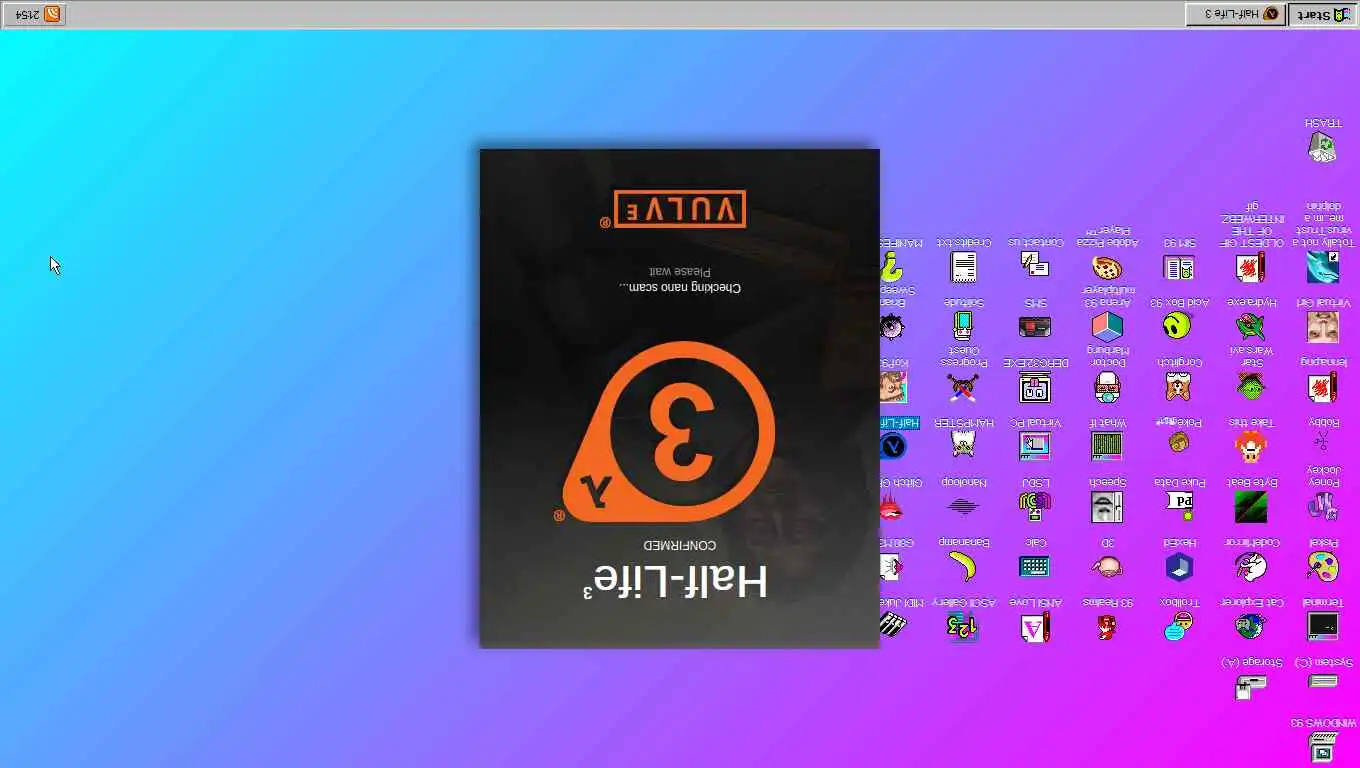Viewport: 1360px width, 768px height.
Task: Open the Bananamp player
Action: click(963, 566)
